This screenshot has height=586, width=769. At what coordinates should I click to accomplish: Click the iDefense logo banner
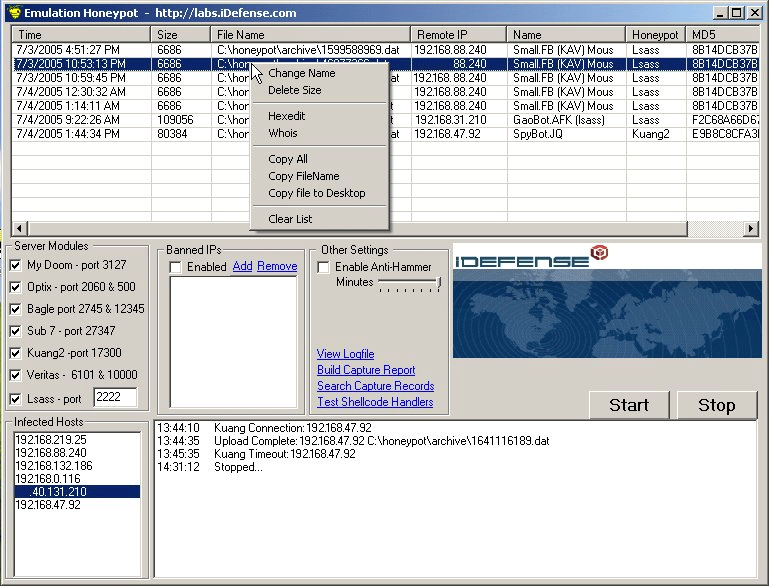606,301
